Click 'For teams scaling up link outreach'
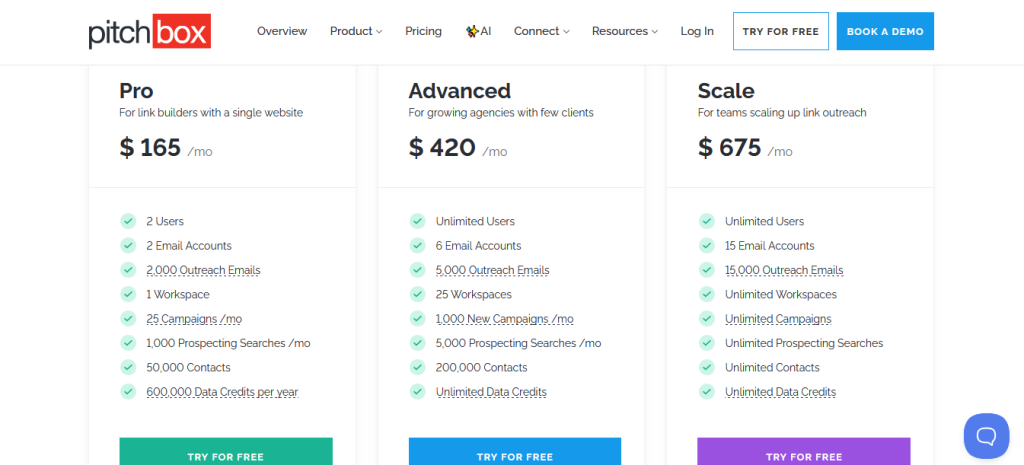The image size is (1024, 465). click(x=782, y=112)
